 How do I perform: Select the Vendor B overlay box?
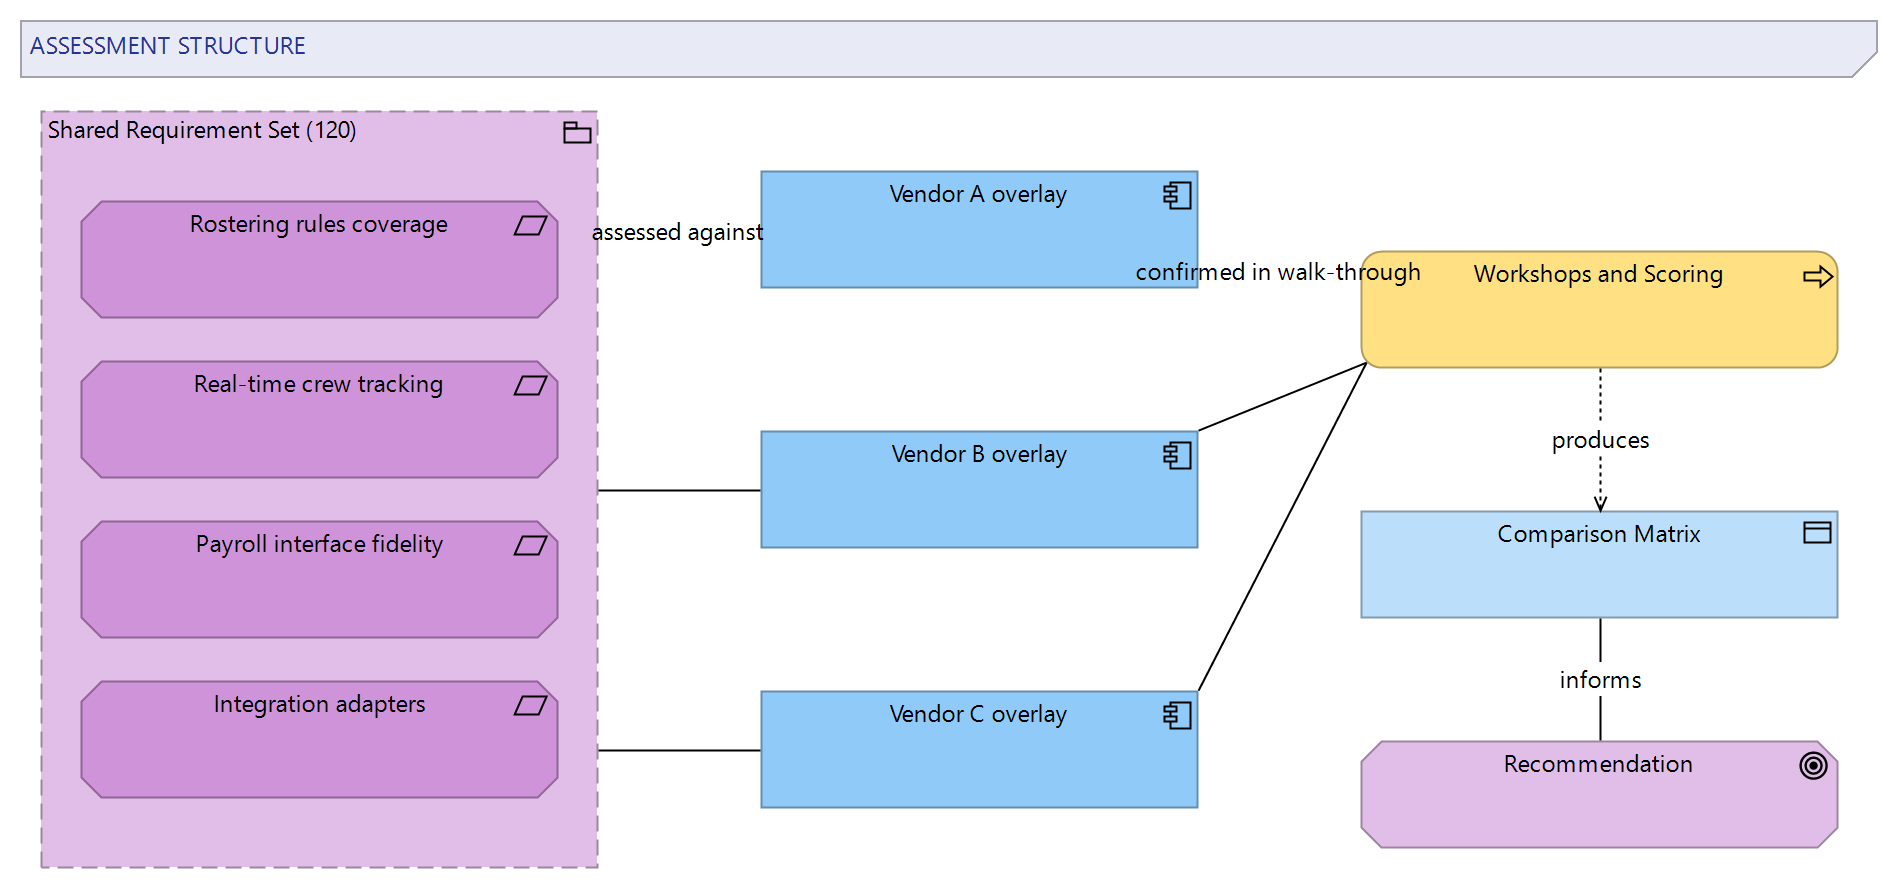coord(979,490)
